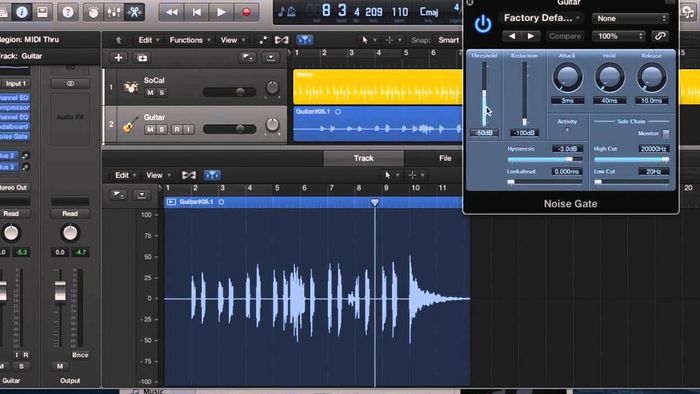Click the SoCal track pan knob
700x394 pixels.
tap(272, 87)
